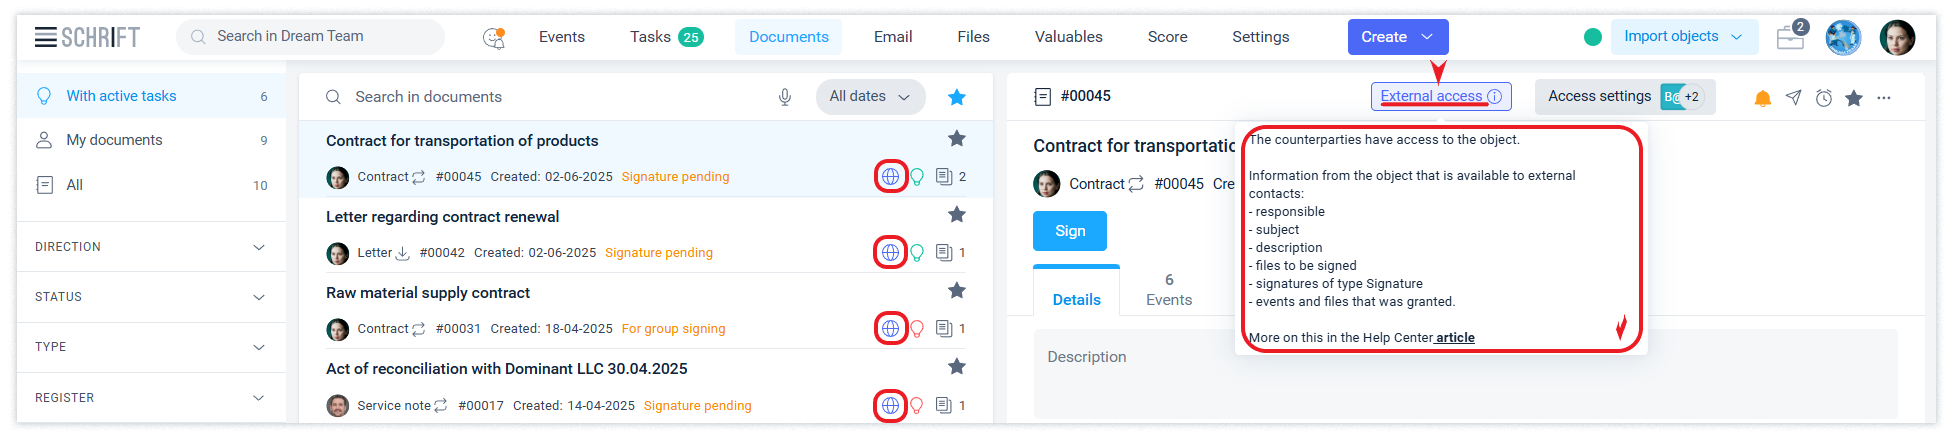The width and height of the screenshot is (1952, 438).
Task: Click the alarm clock reminder icon
Action: point(1824,98)
